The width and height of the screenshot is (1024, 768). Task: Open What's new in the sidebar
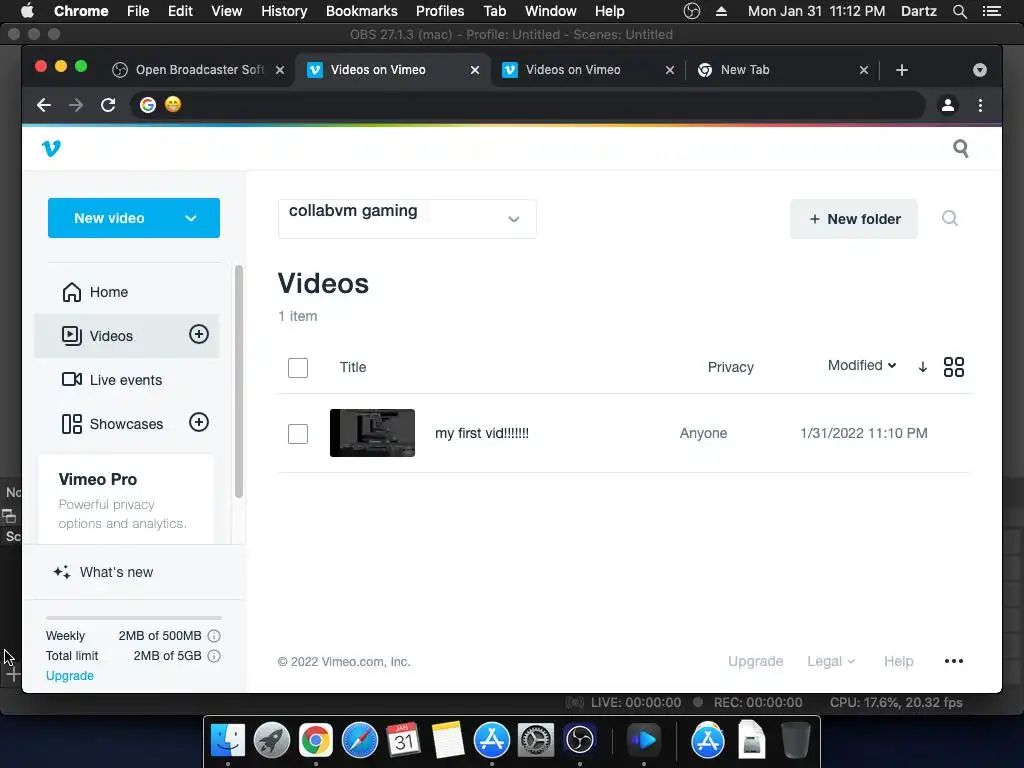point(103,572)
